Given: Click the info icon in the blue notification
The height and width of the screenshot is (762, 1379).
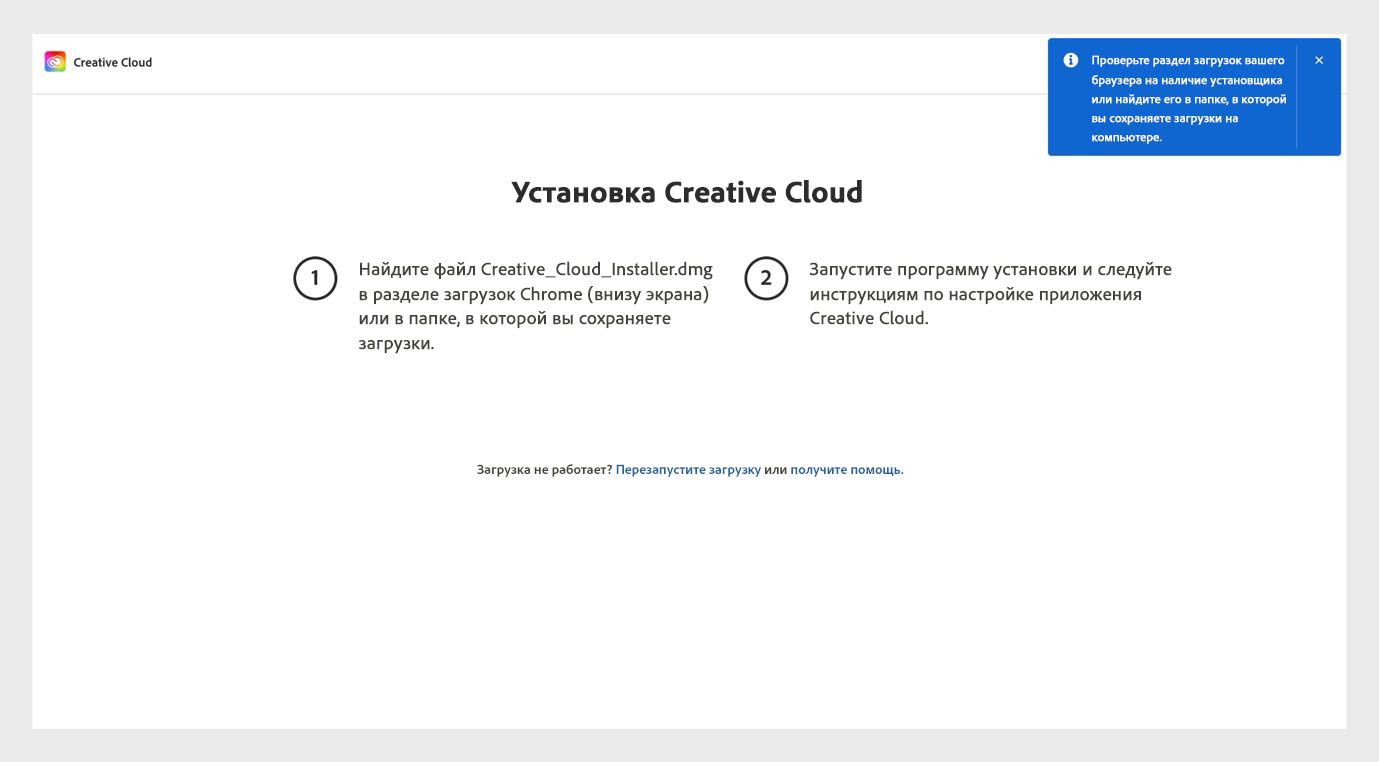Looking at the screenshot, I should [1071, 60].
